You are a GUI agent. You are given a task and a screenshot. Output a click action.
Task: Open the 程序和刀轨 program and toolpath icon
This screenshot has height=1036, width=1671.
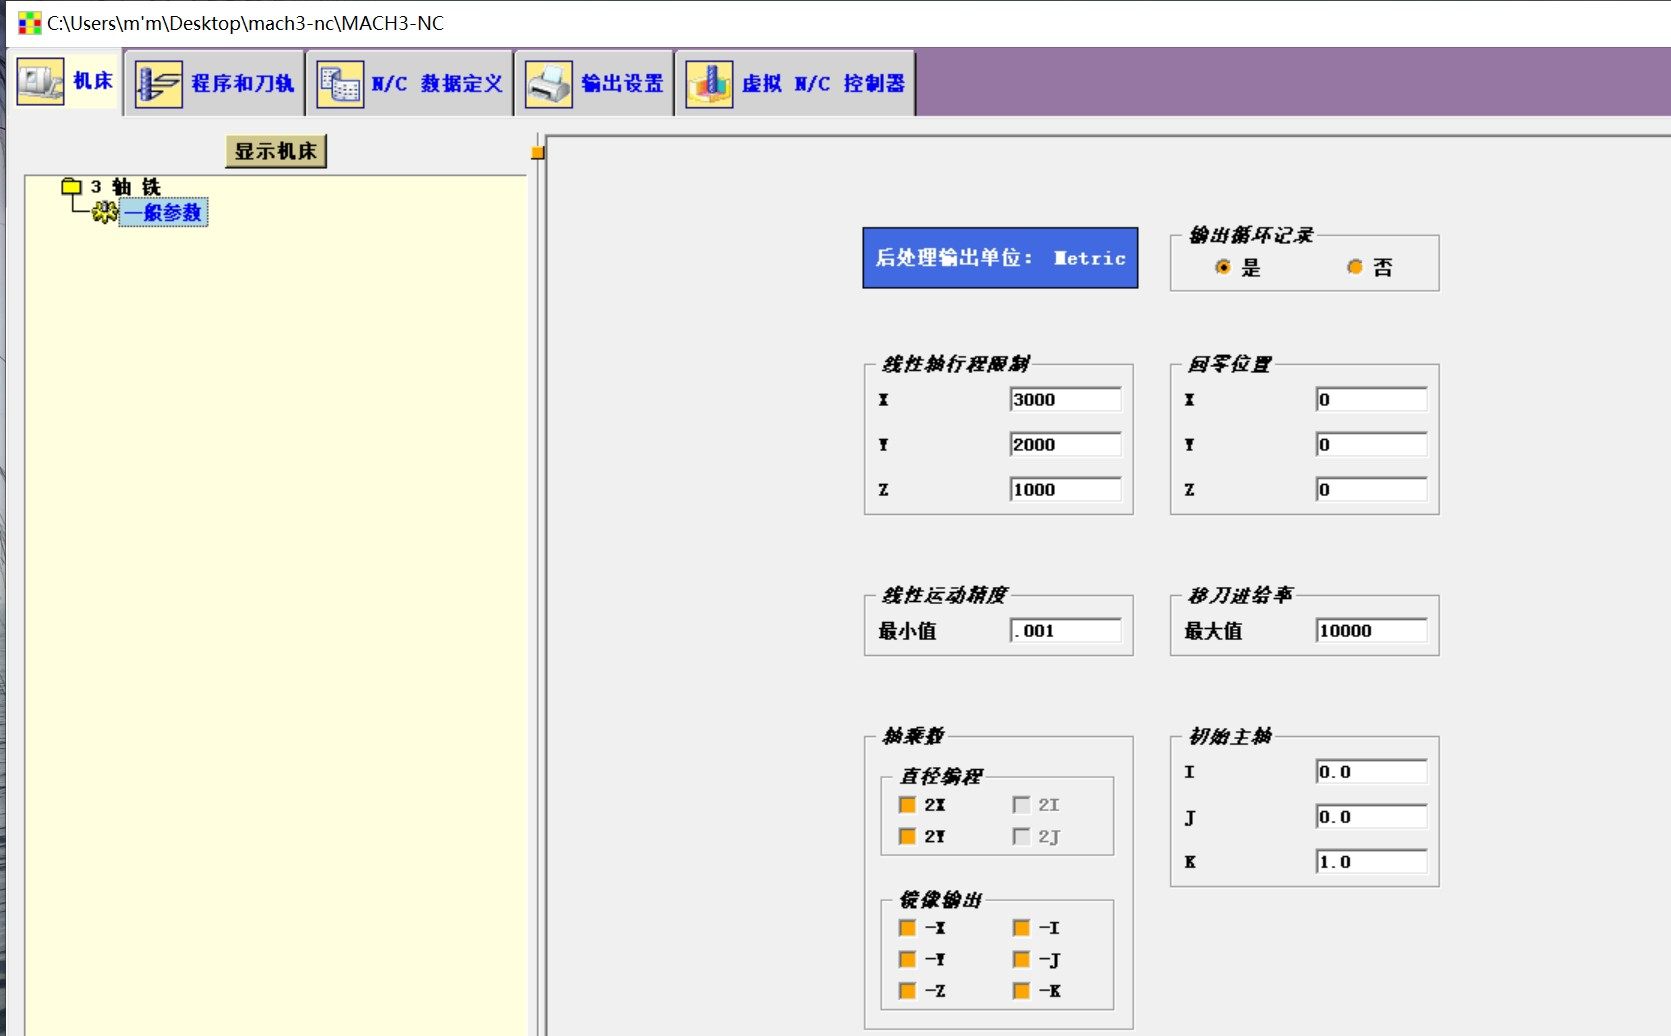158,84
